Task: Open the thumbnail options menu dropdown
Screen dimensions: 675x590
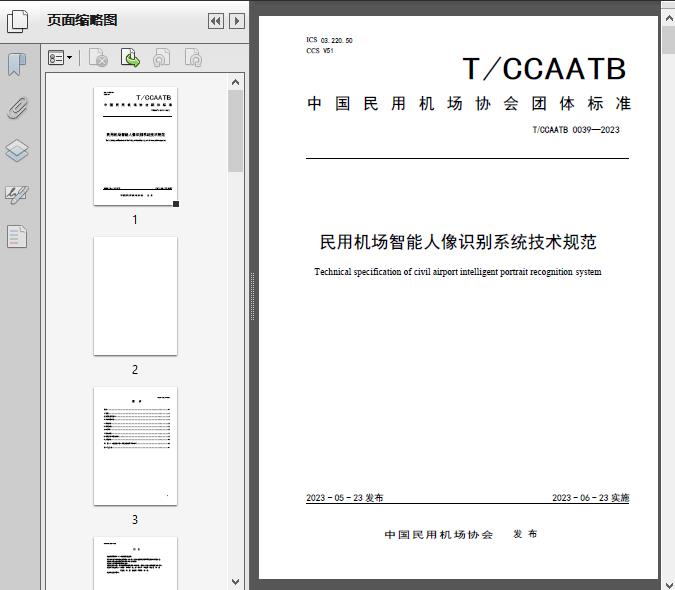Action: click(x=60, y=58)
